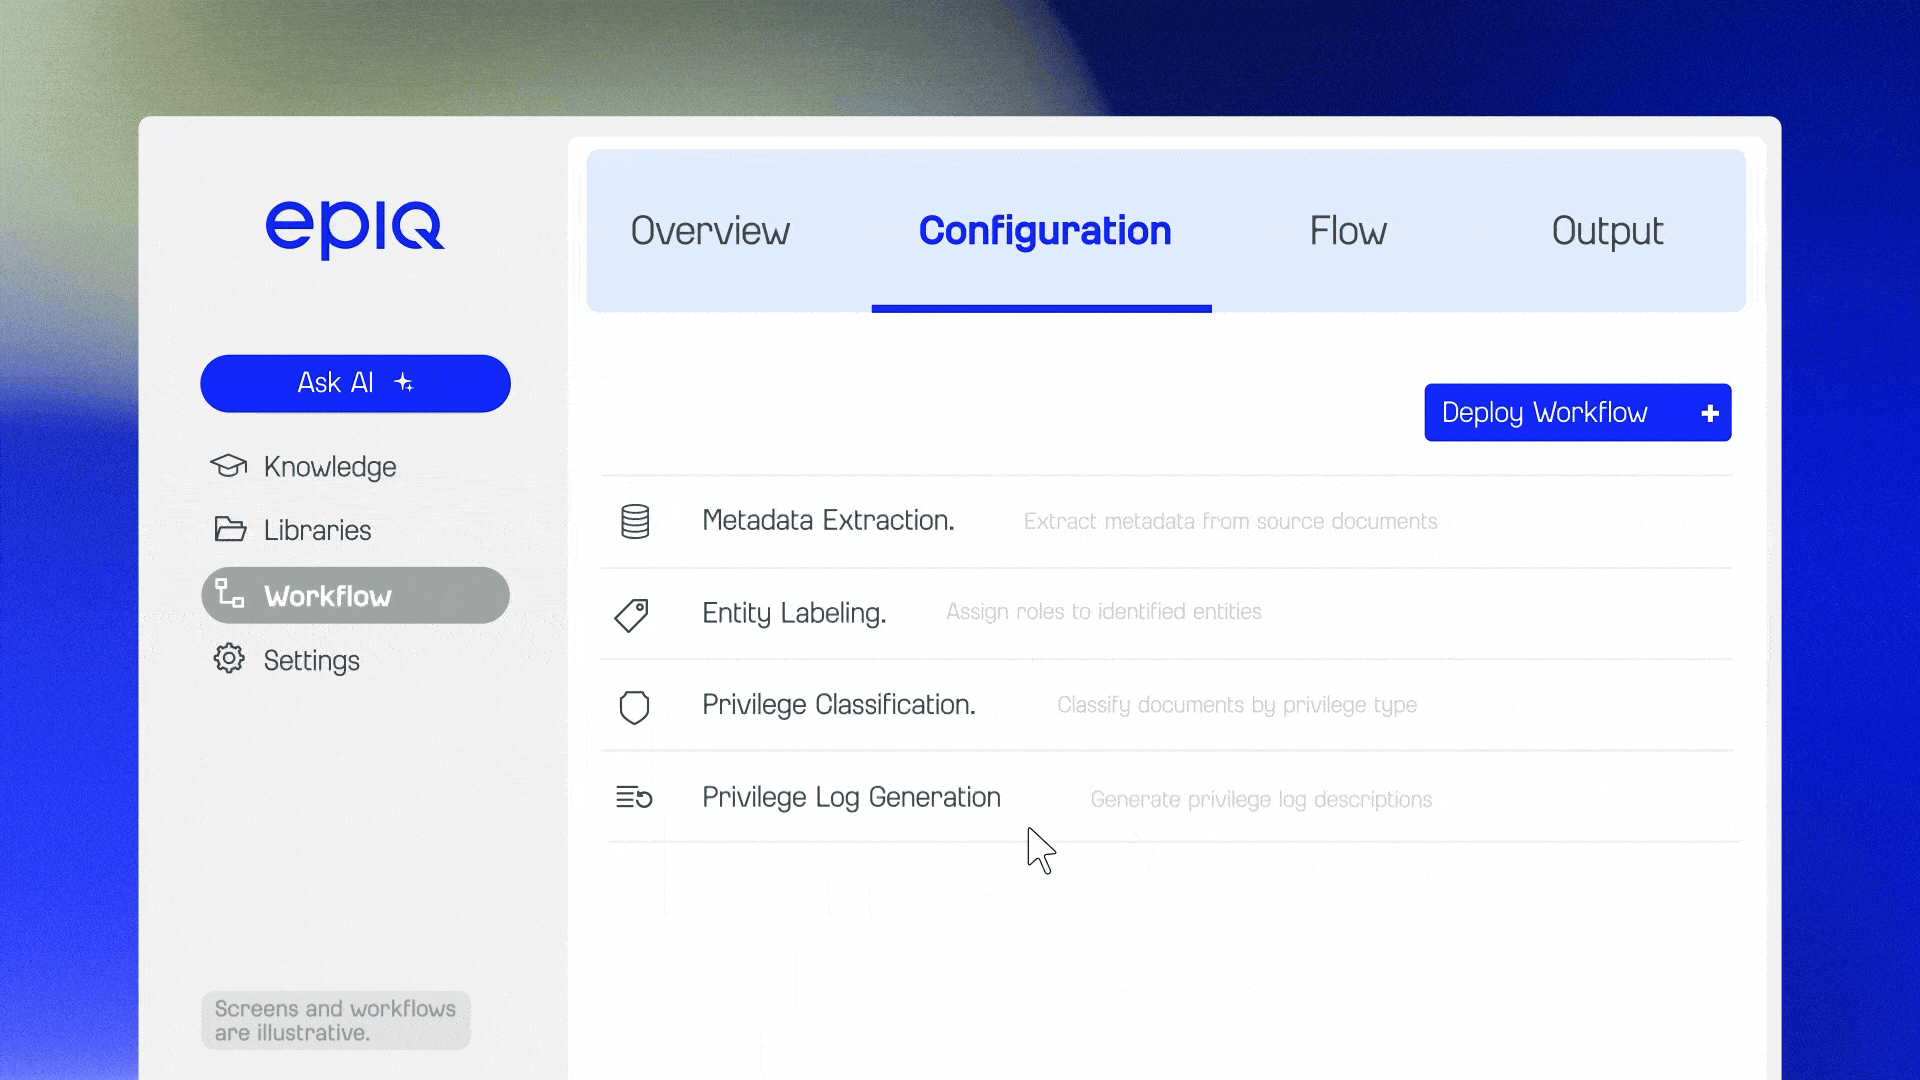Open Entity Labeling step description
Viewport: 1920px width, 1080px height.
tap(1103, 612)
